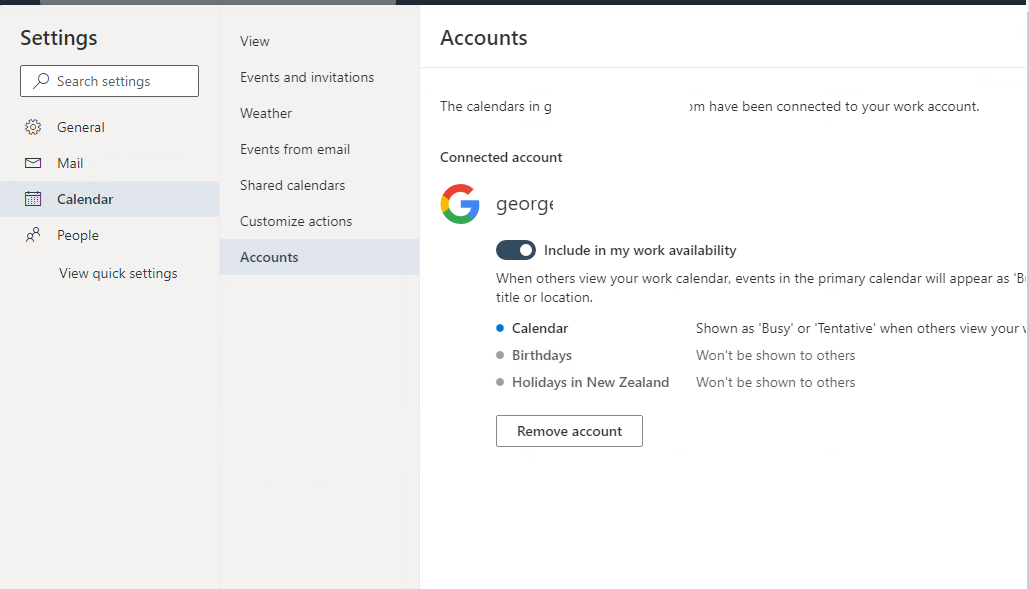This screenshot has height=589, width=1029.
Task: Open Events and invitations settings
Action: point(320,77)
